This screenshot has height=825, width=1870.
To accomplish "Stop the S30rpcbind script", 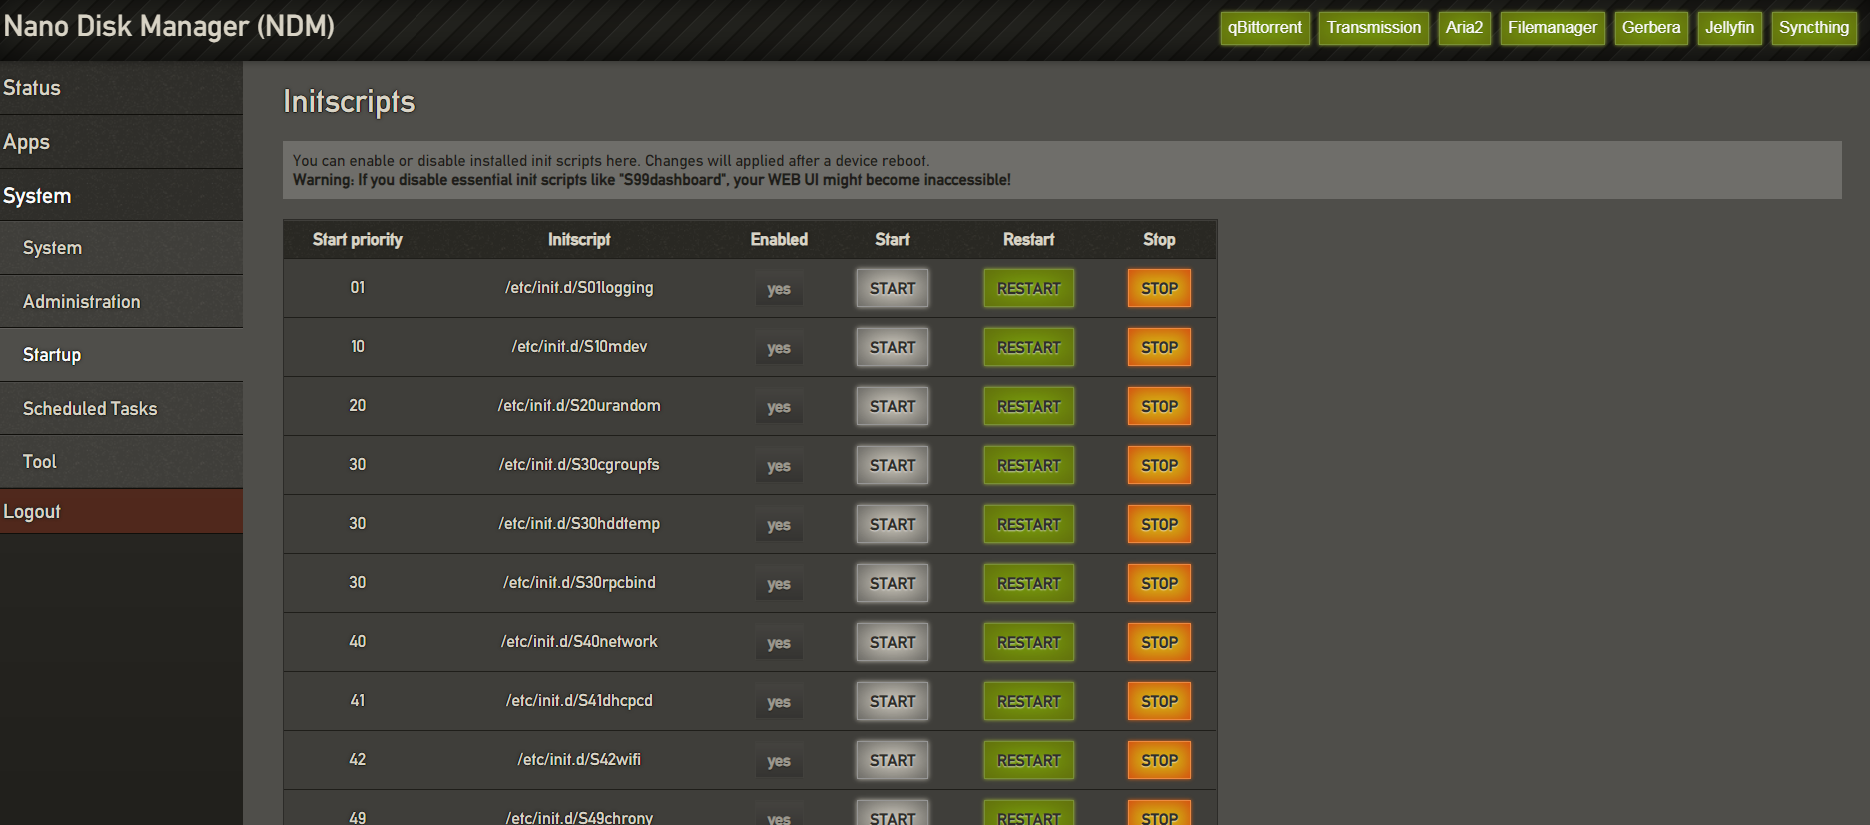I will (x=1159, y=583).
